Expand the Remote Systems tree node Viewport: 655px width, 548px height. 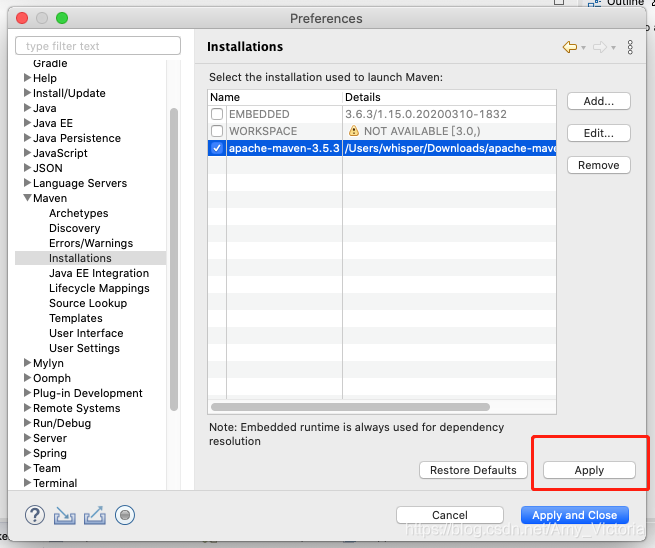point(27,408)
